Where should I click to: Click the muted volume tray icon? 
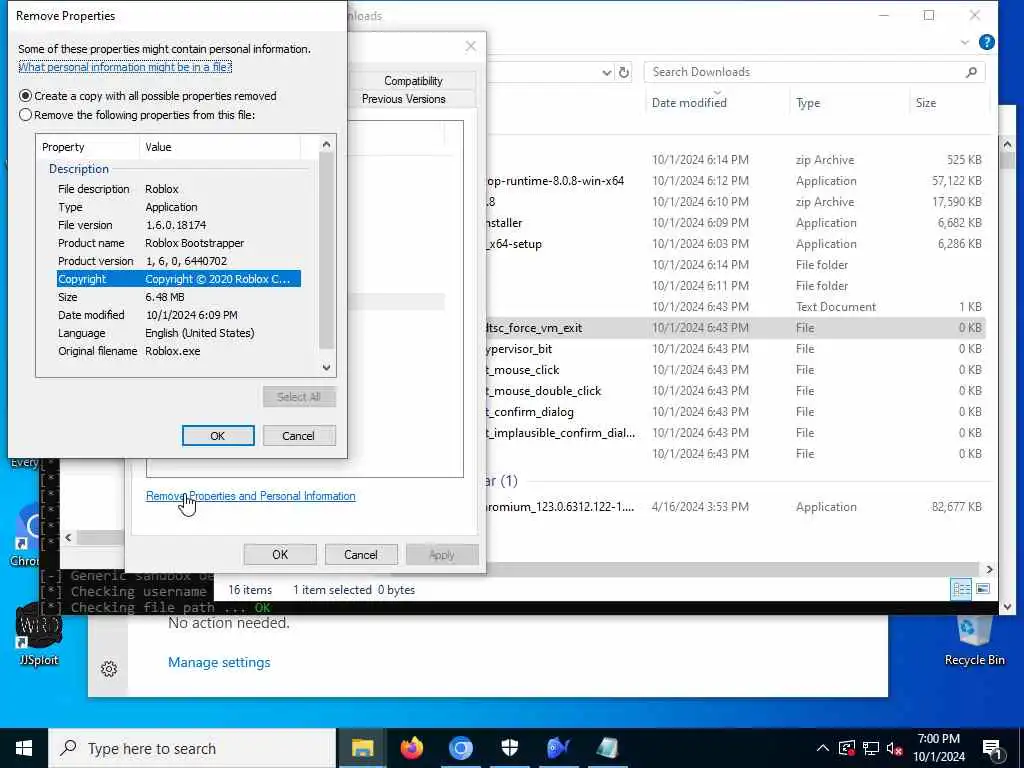(894, 748)
